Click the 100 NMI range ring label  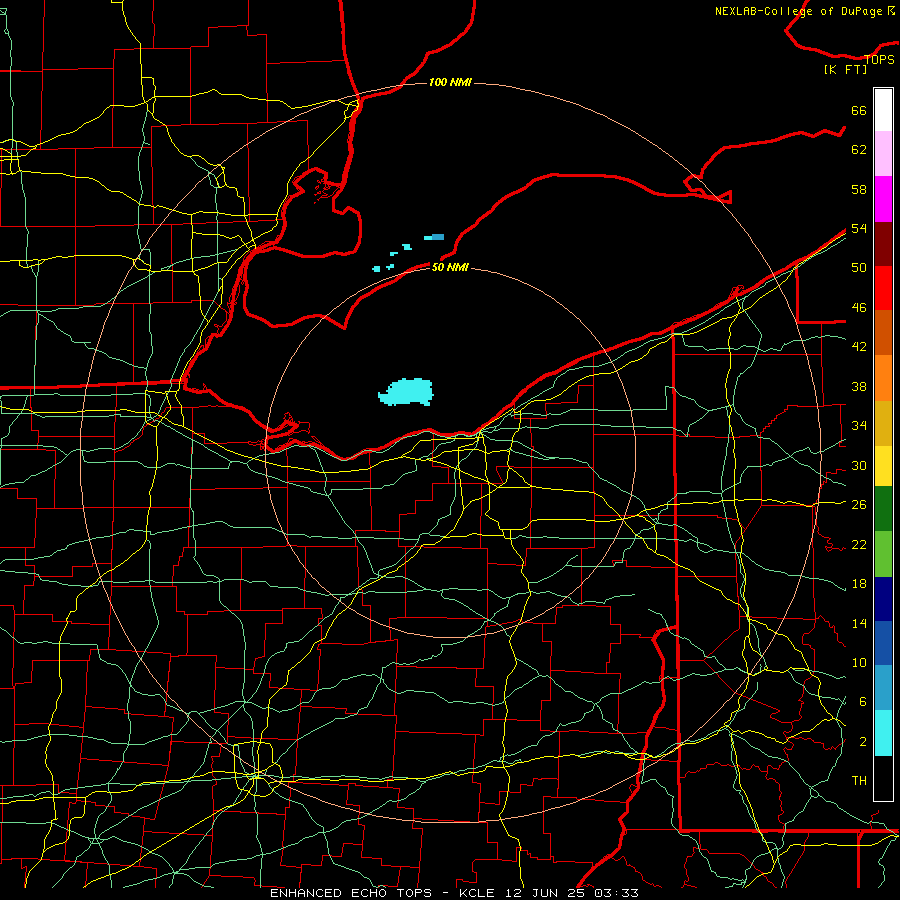click(x=450, y=83)
